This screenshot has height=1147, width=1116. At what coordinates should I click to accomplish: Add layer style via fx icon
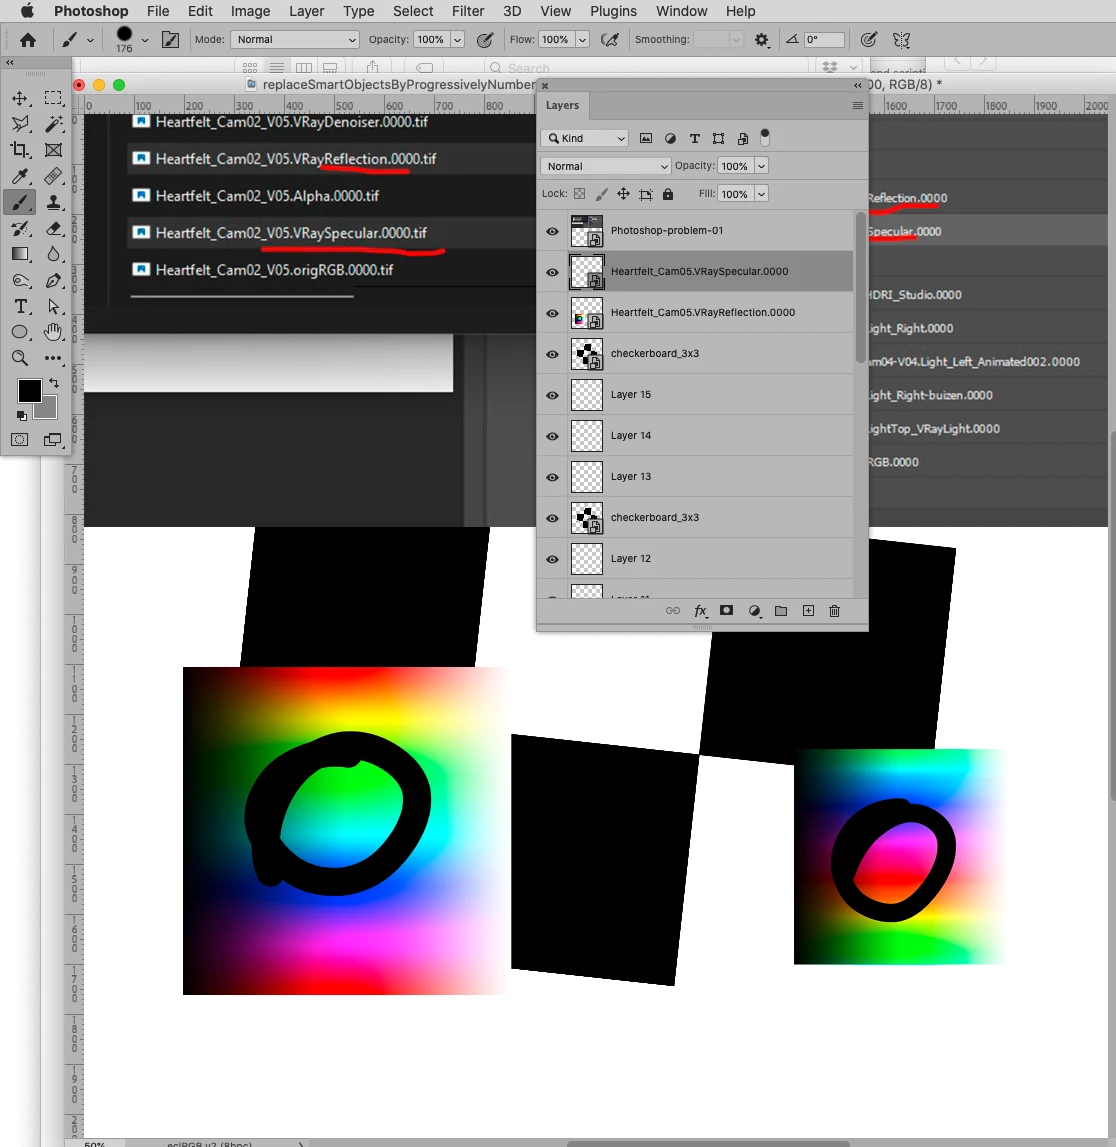700,611
